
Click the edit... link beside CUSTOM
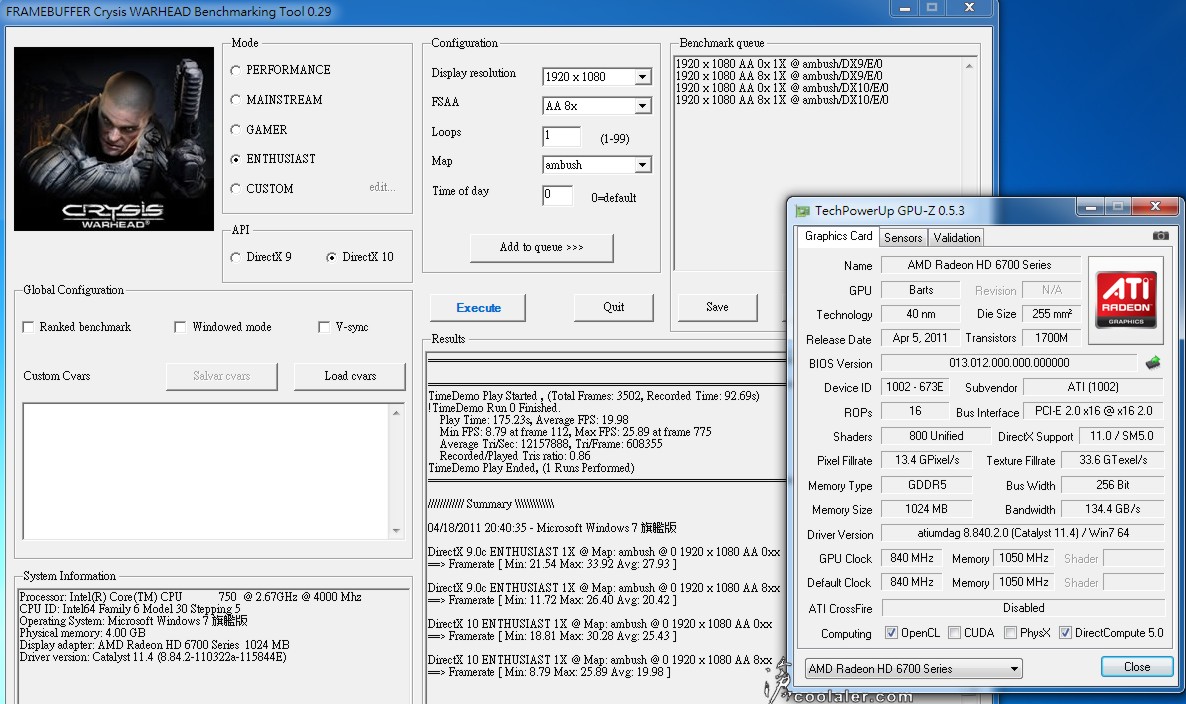pyautogui.click(x=382, y=187)
